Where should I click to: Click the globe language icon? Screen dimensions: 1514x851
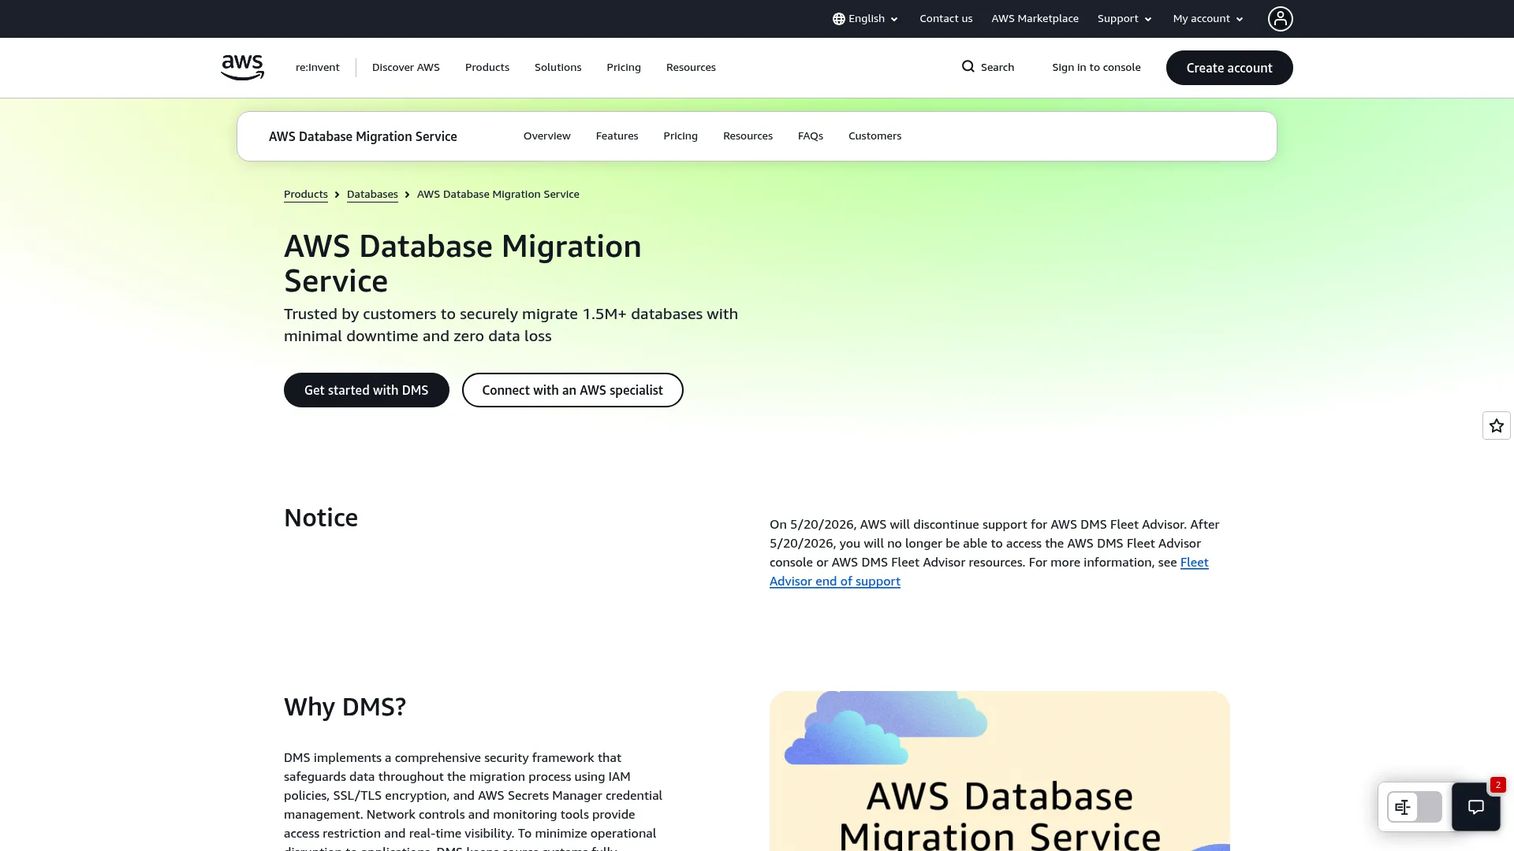coord(839,19)
